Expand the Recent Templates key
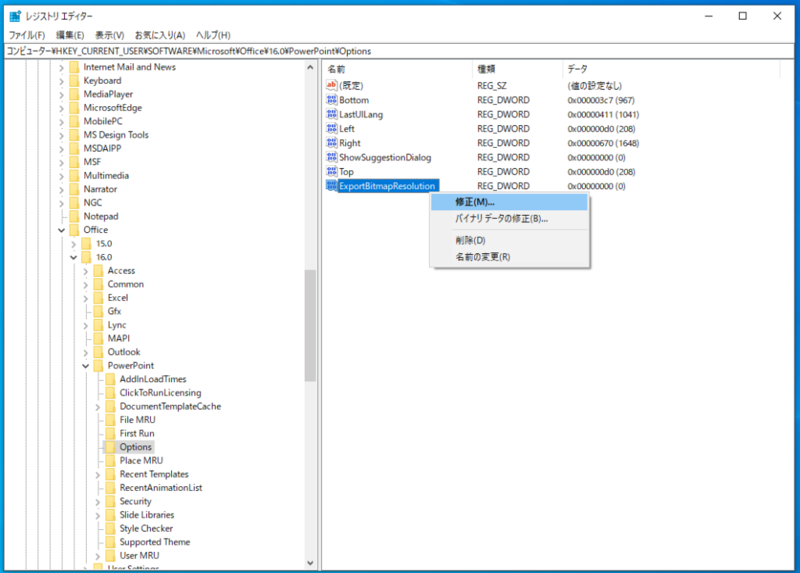Image resolution: width=800 pixels, height=573 pixels. click(97, 475)
